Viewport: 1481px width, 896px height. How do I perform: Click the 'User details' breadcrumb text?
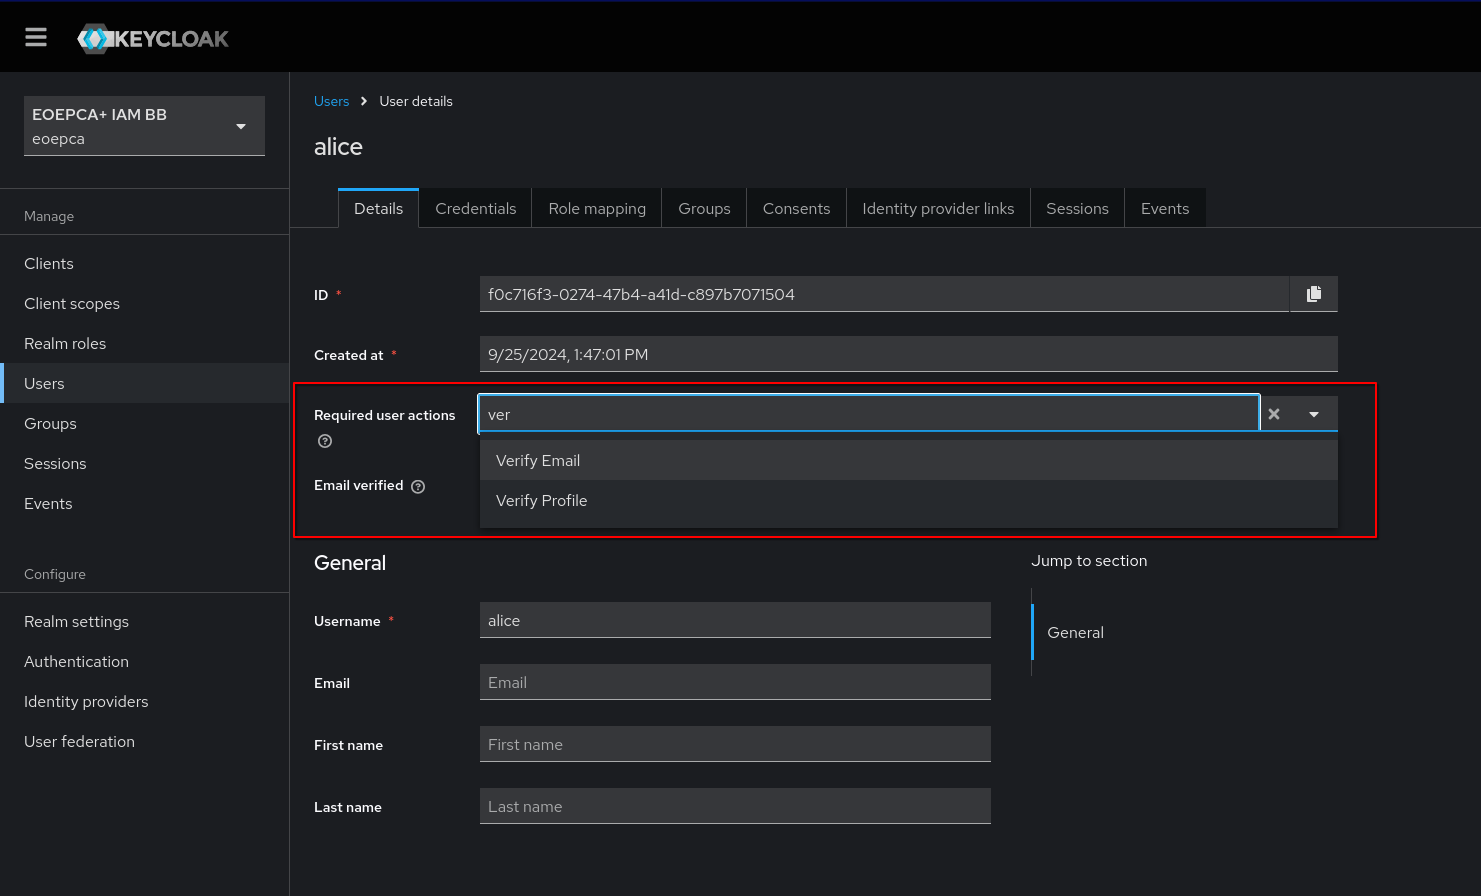tap(416, 101)
